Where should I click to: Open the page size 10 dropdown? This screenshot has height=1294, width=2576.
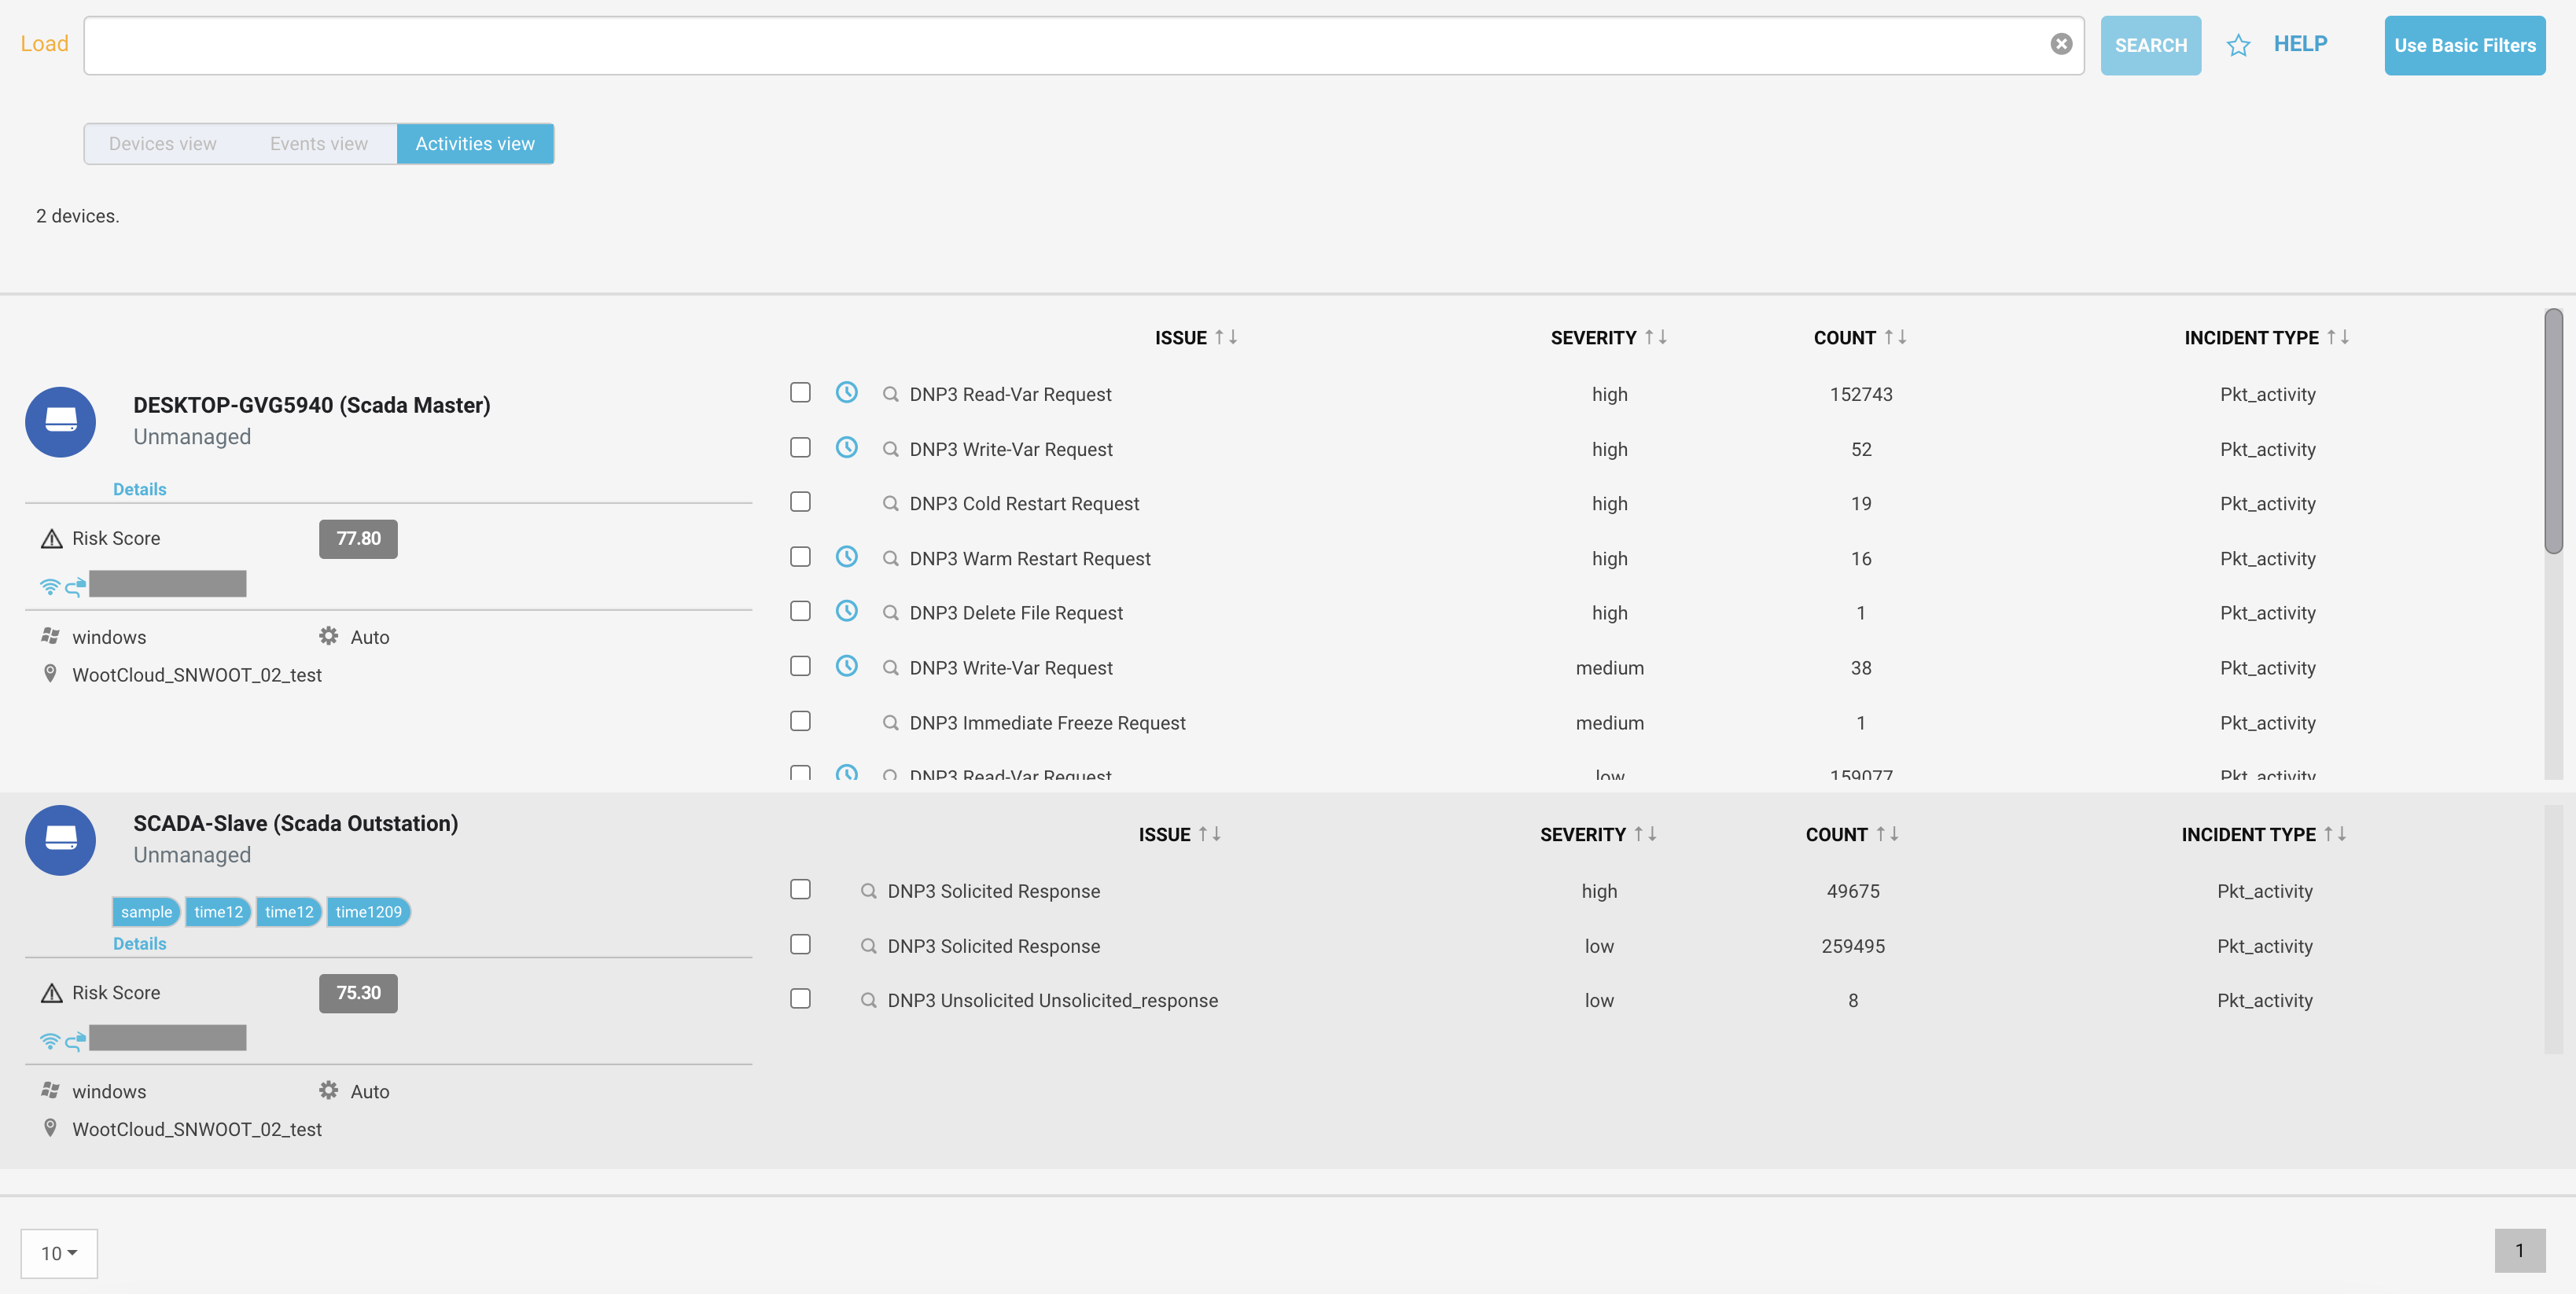click(x=59, y=1252)
